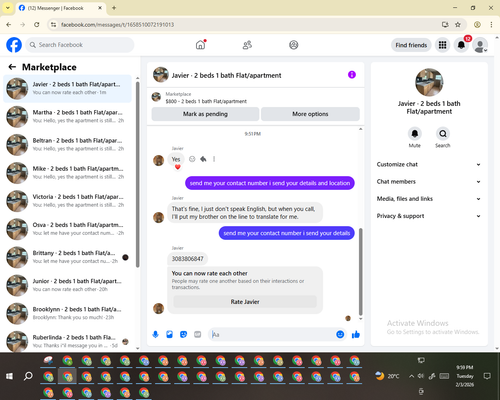Click Mark as pending button
The width and height of the screenshot is (500, 400).
(205, 114)
